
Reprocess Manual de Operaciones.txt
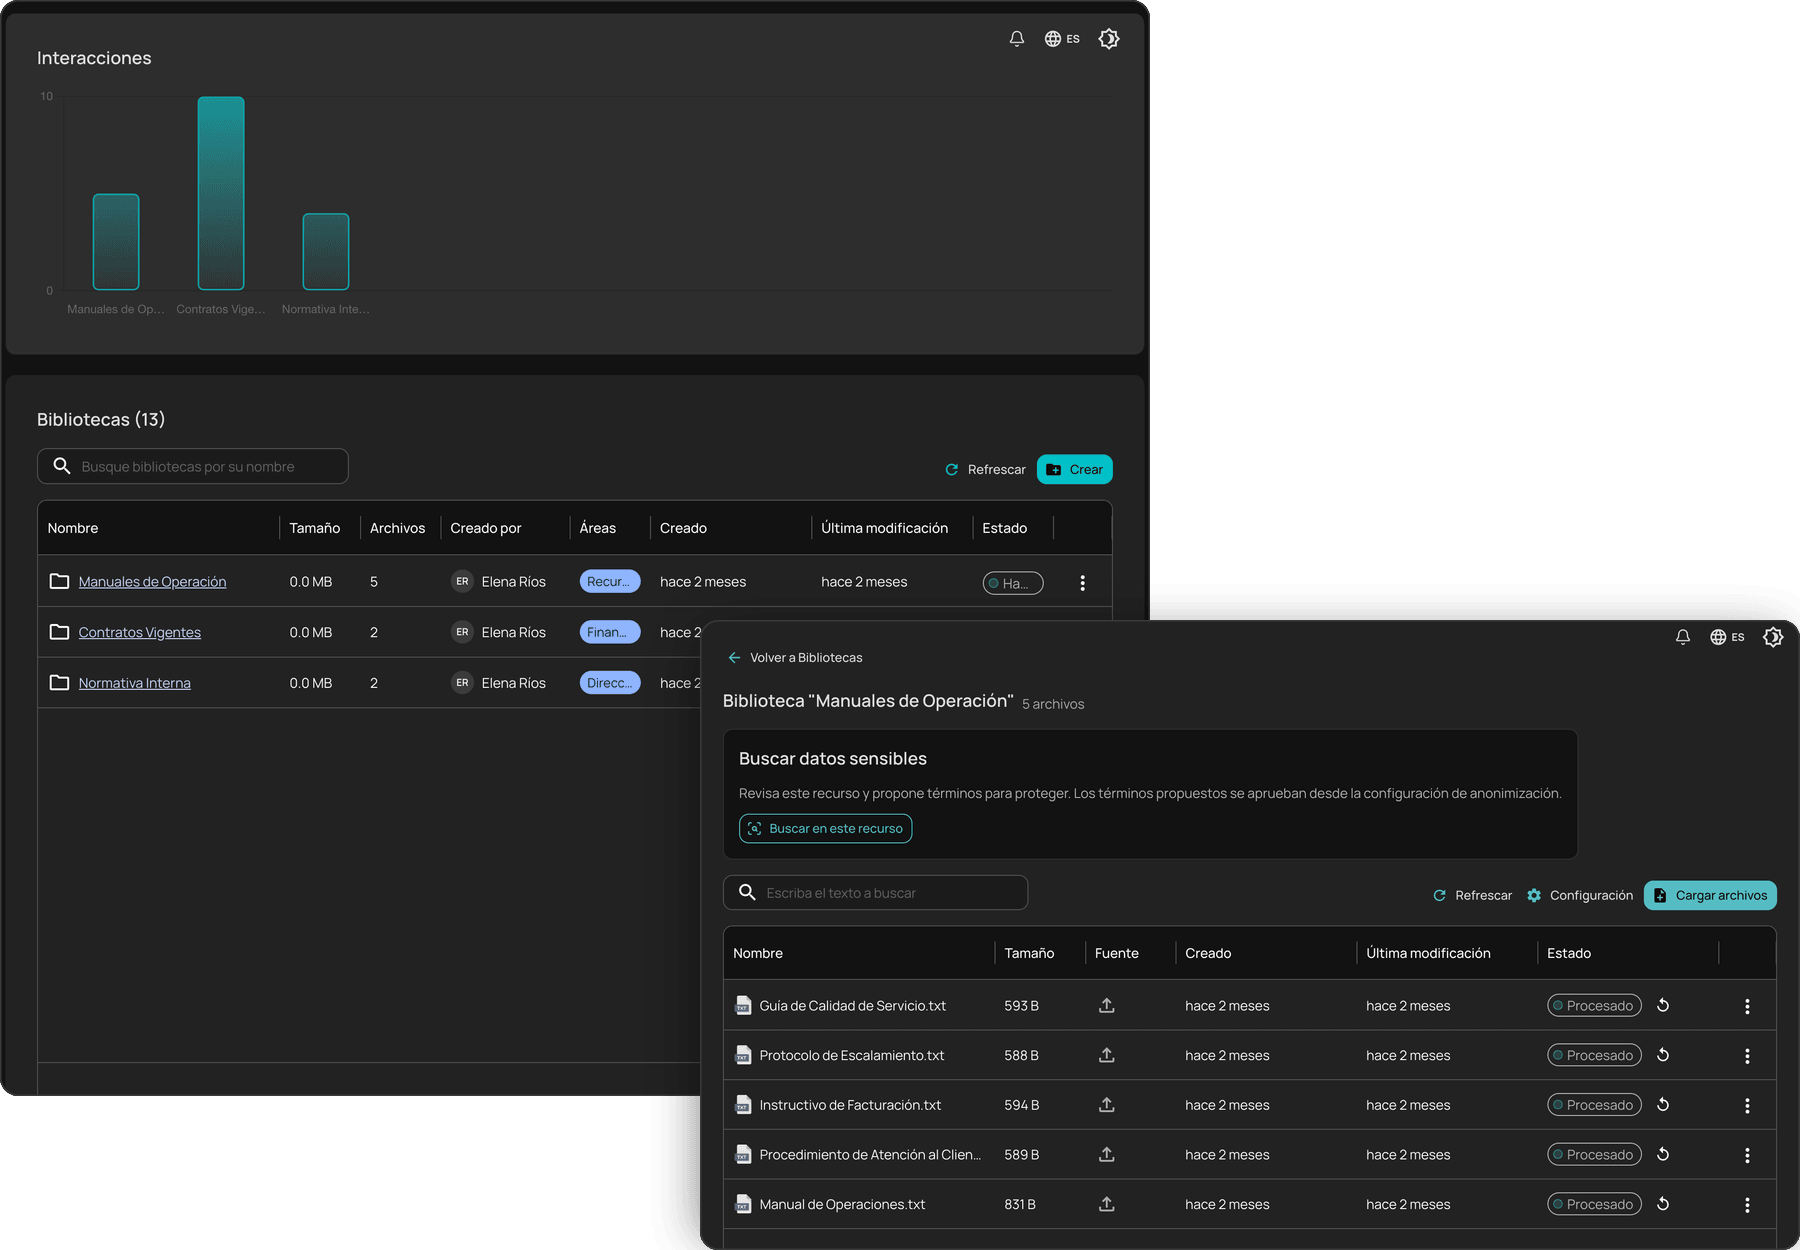point(1663,1204)
